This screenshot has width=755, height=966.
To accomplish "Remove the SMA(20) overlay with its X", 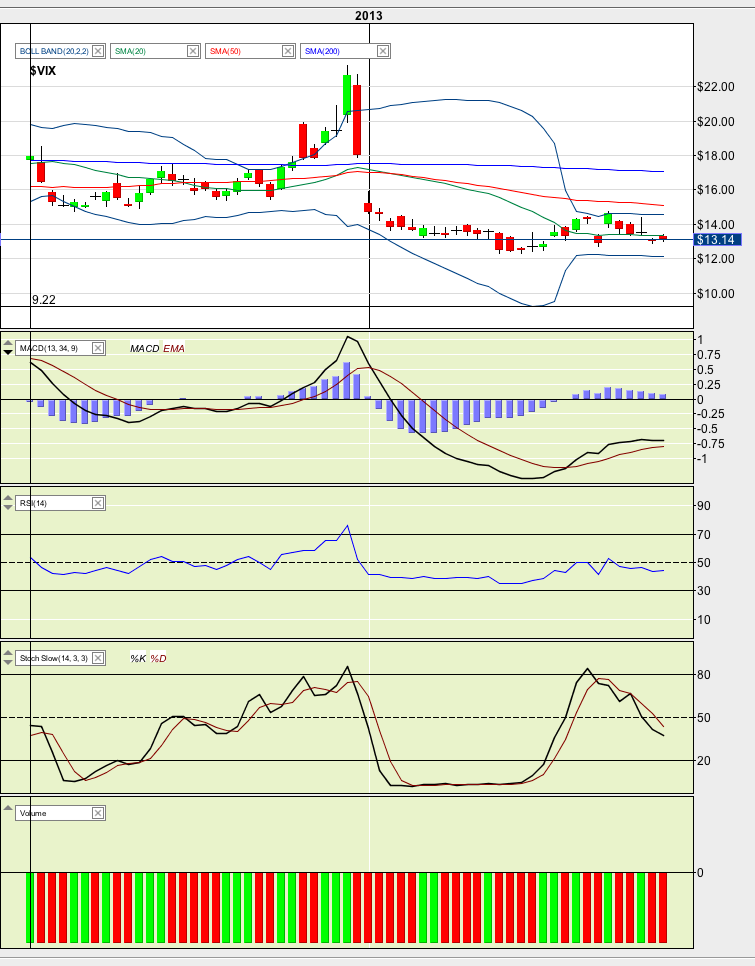I will point(193,51).
